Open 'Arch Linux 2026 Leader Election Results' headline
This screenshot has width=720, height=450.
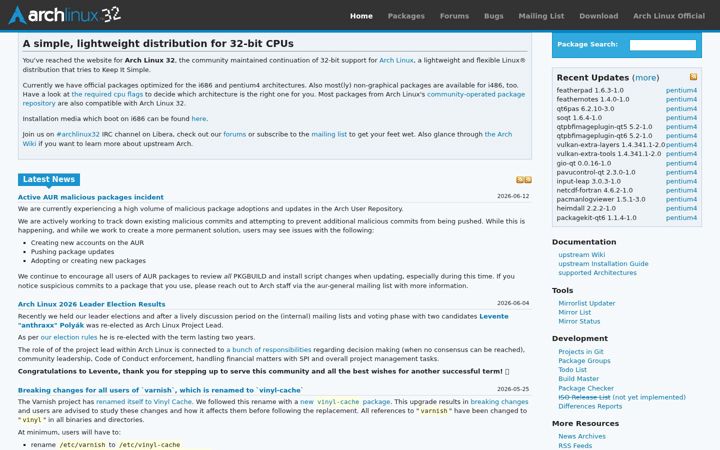click(x=91, y=304)
